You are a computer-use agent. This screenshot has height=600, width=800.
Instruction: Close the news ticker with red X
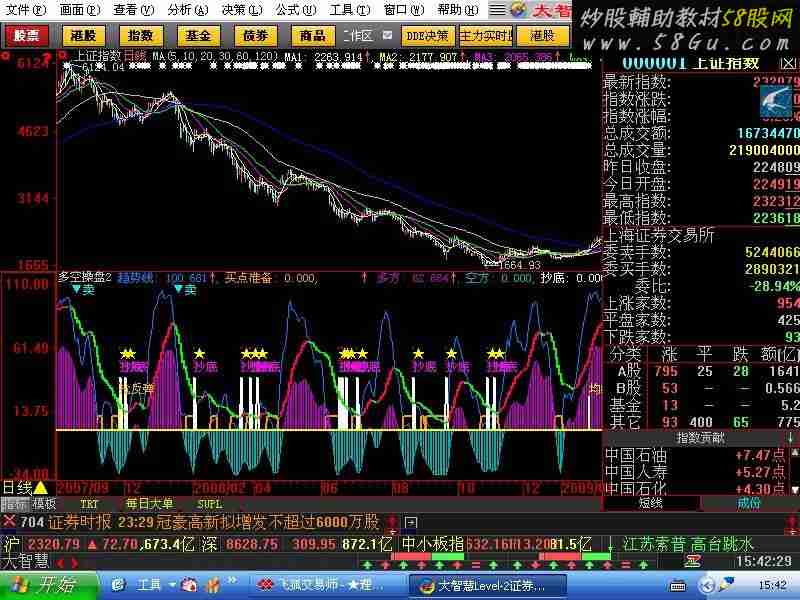pos(9,521)
